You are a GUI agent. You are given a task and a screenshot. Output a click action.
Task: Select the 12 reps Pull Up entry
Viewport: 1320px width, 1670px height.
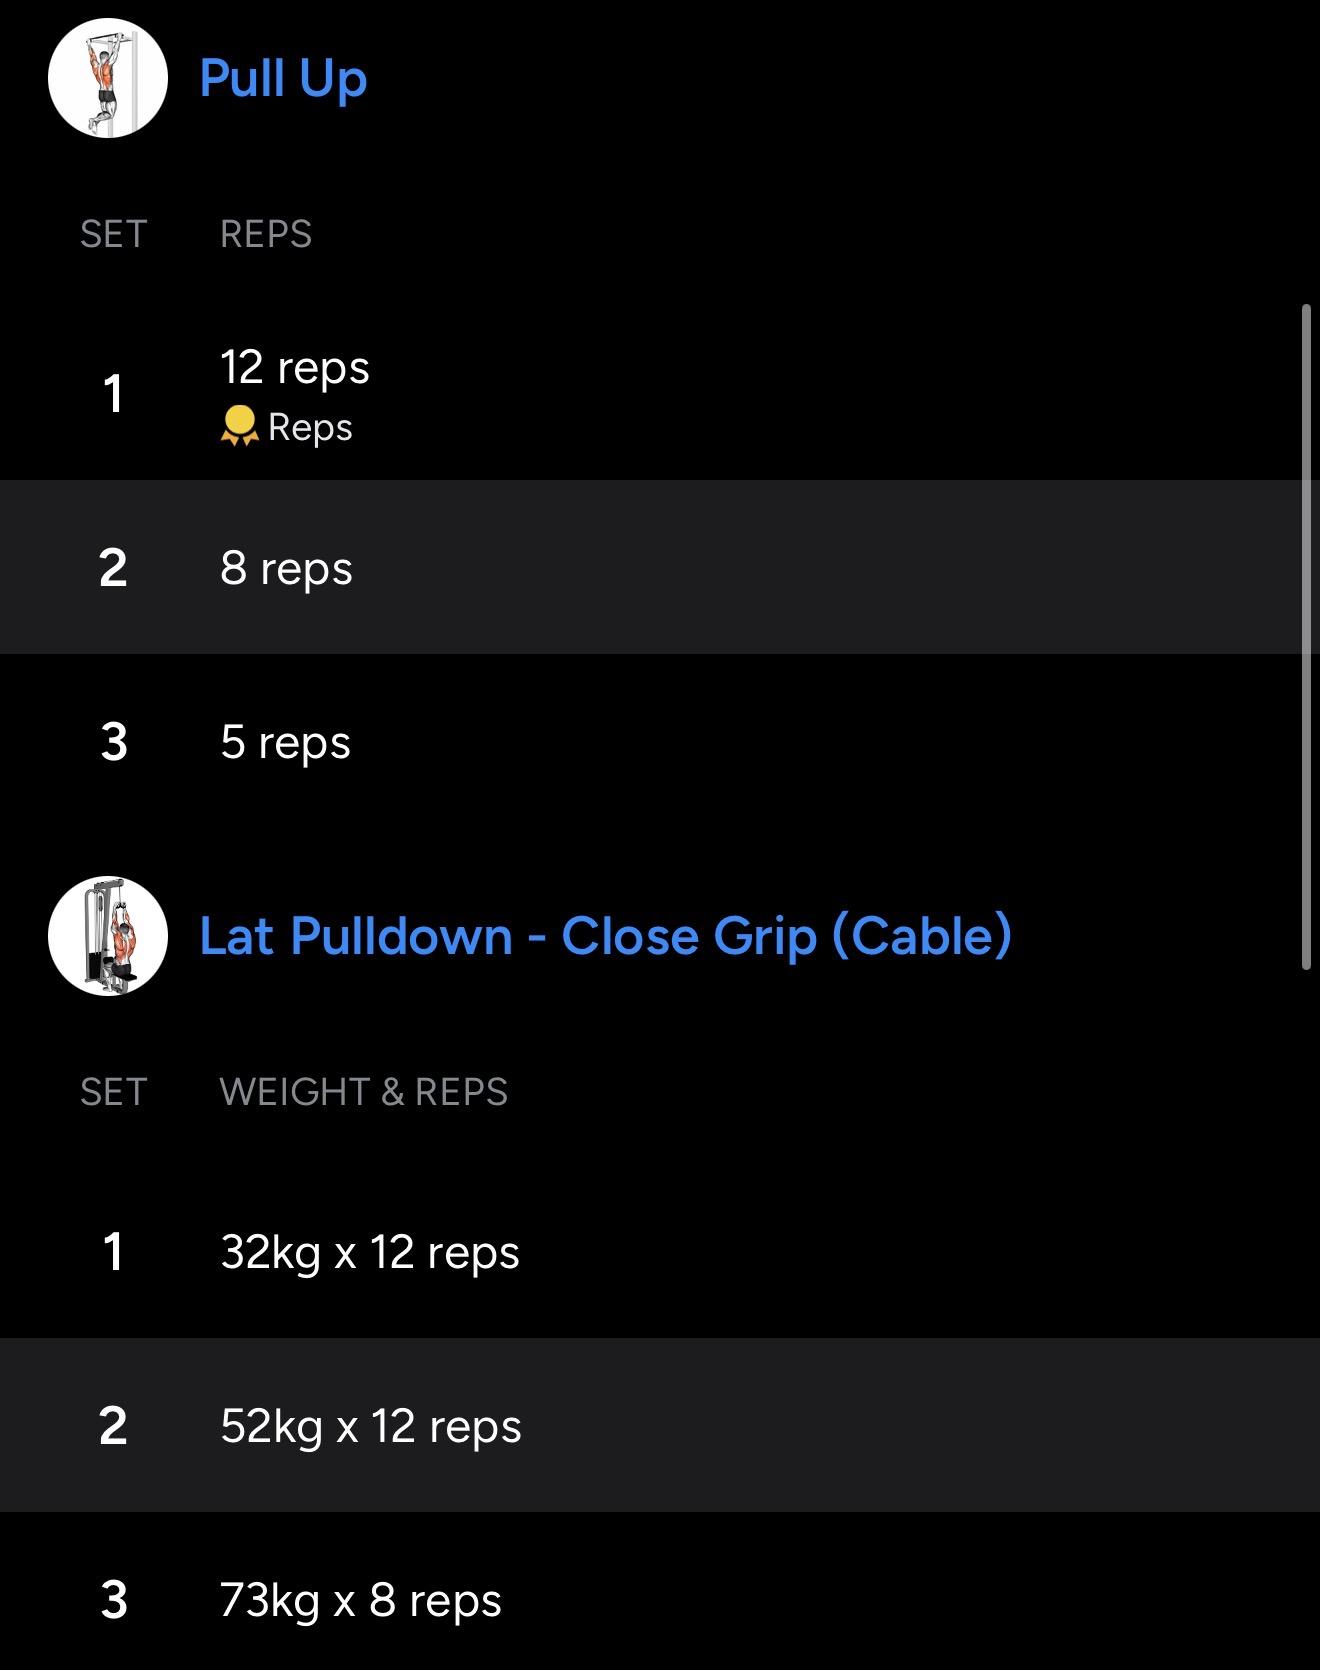(295, 368)
